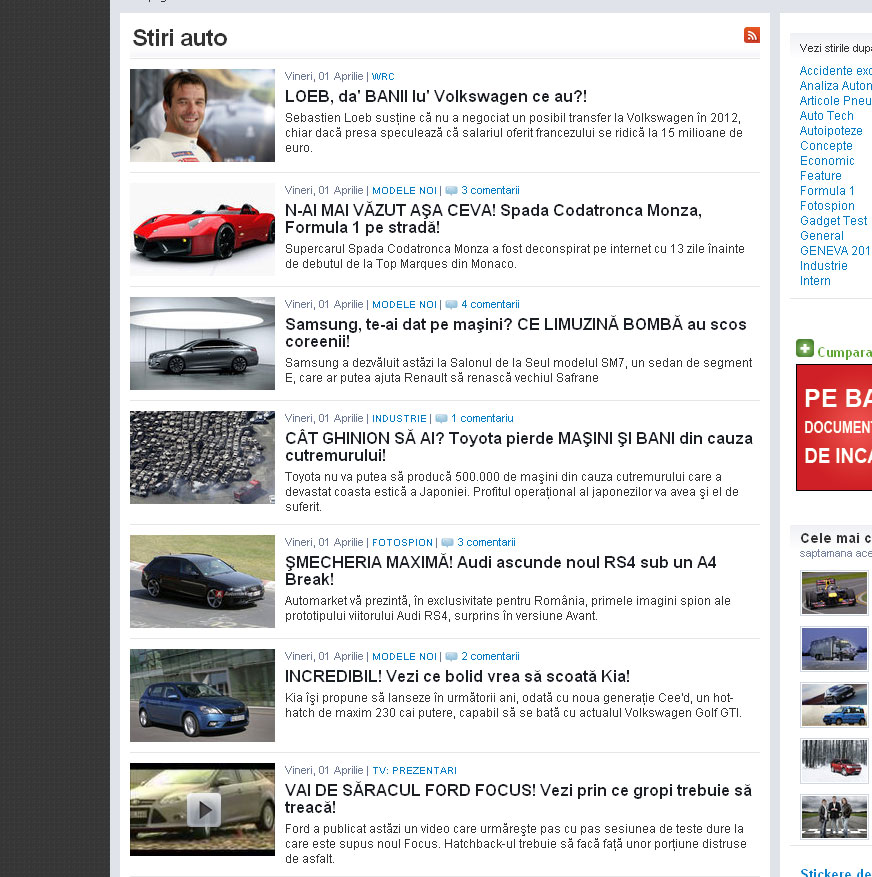Open 'VAI DE SARACUL FORD FOCUS' headline
Viewport: 872px width, 877px height.
click(x=518, y=799)
